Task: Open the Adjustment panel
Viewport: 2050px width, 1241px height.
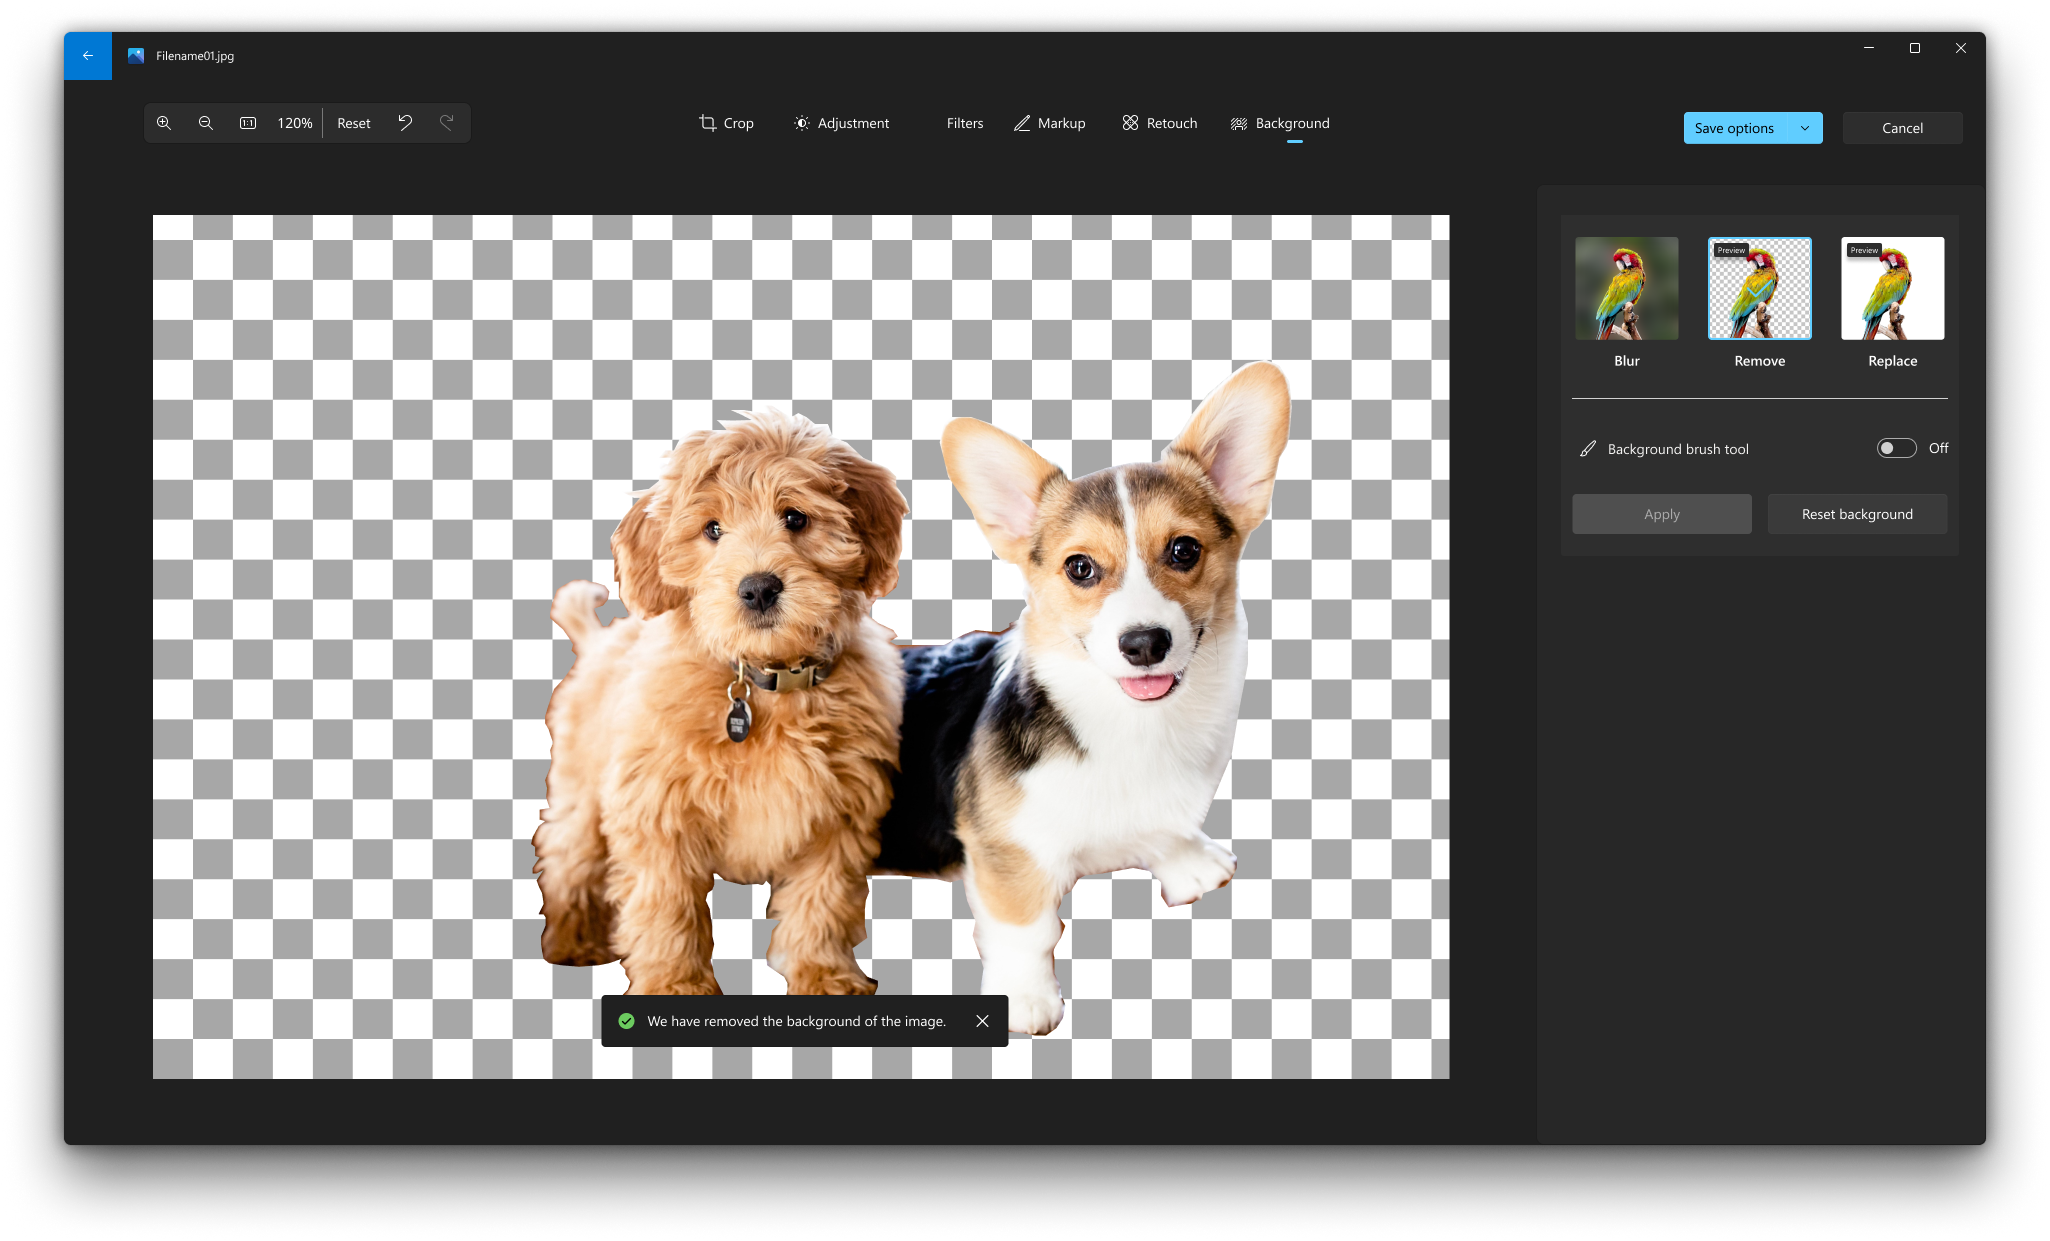Action: tap(842, 123)
